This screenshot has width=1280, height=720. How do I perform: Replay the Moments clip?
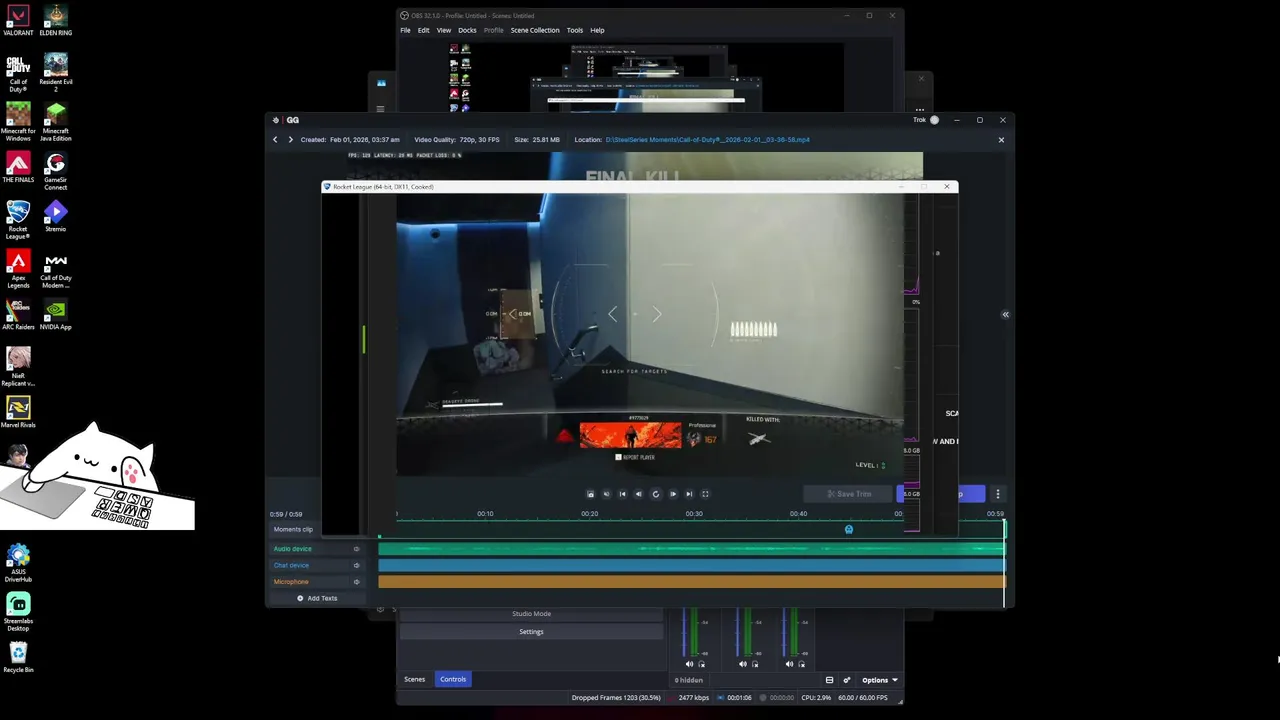coord(656,494)
